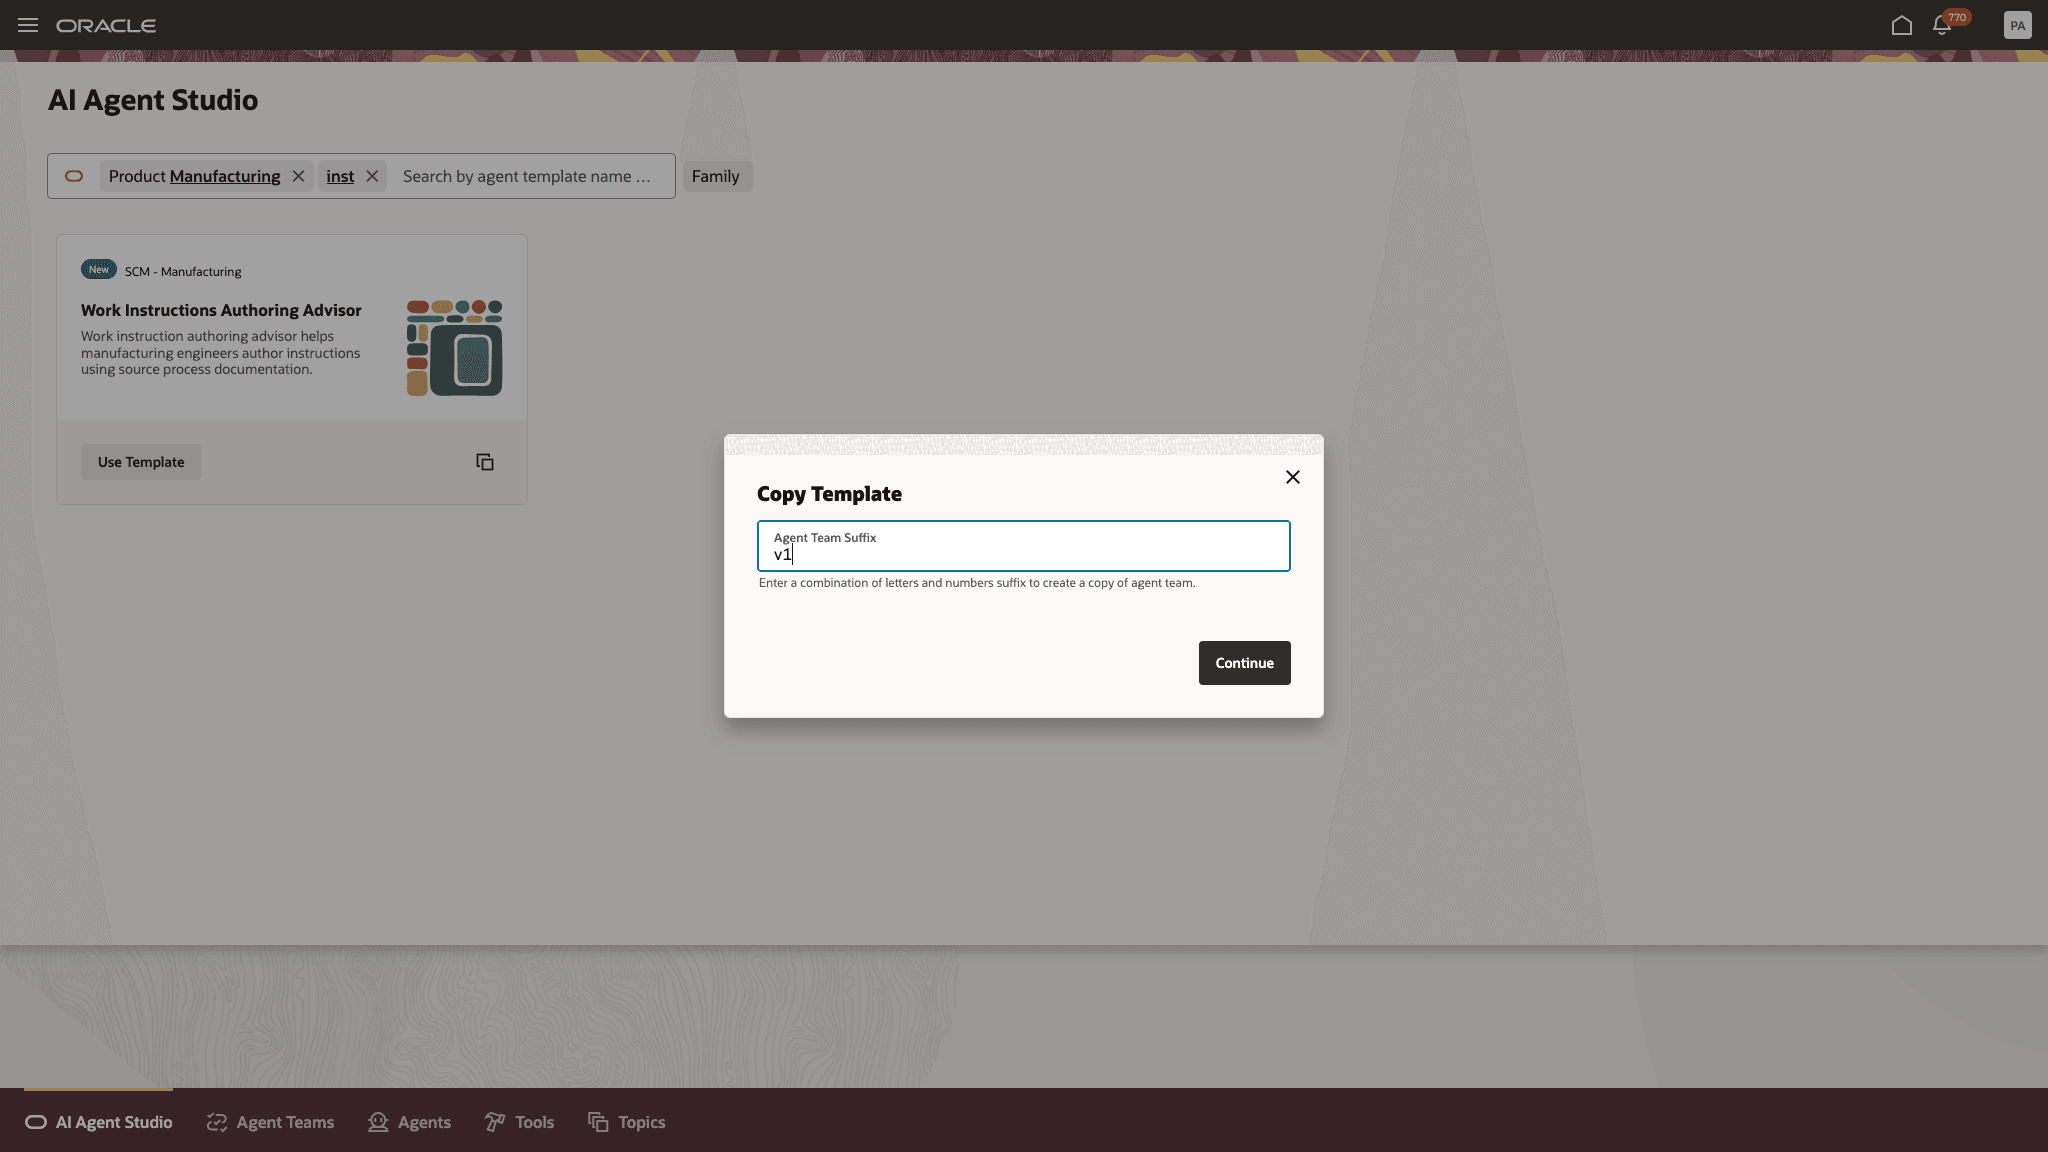Click Use Template on the advisor card
2048x1152 pixels.
[x=140, y=461]
